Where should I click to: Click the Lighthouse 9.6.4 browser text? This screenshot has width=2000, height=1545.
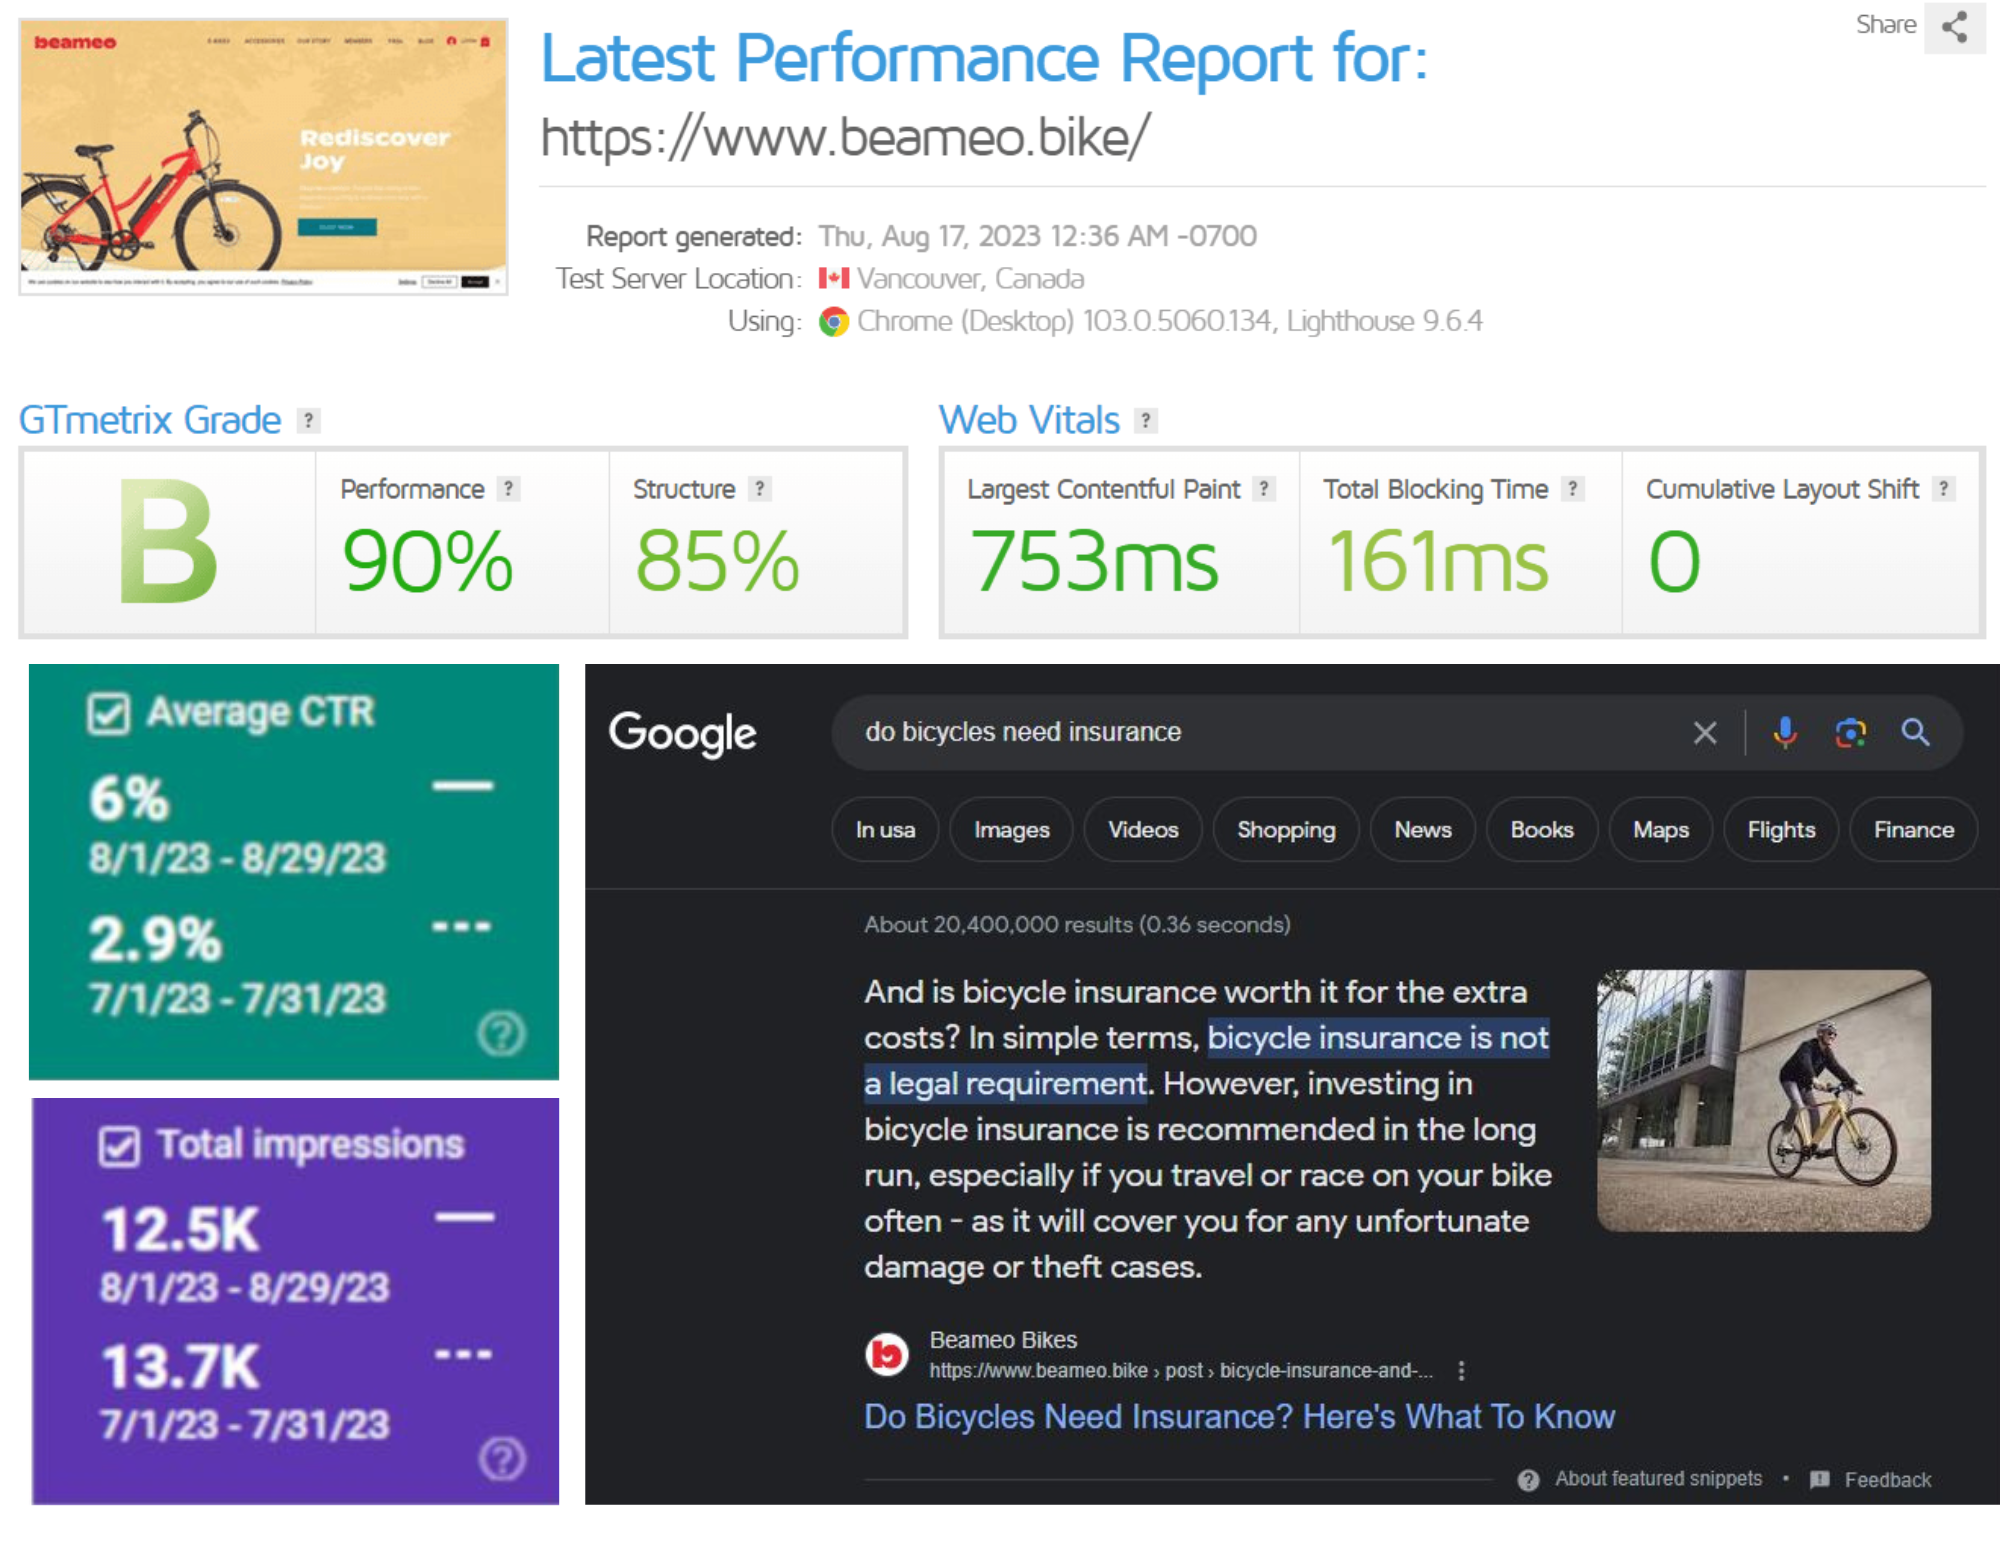click(1384, 322)
